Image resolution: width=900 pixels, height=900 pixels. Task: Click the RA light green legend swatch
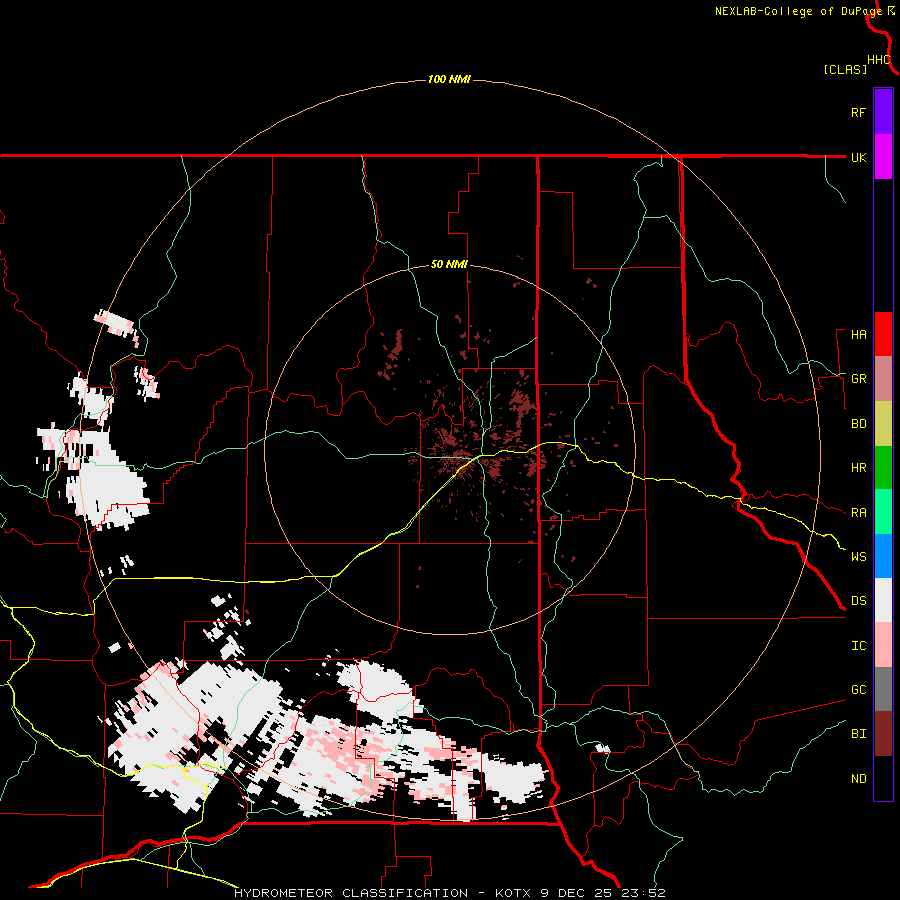pos(883,512)
